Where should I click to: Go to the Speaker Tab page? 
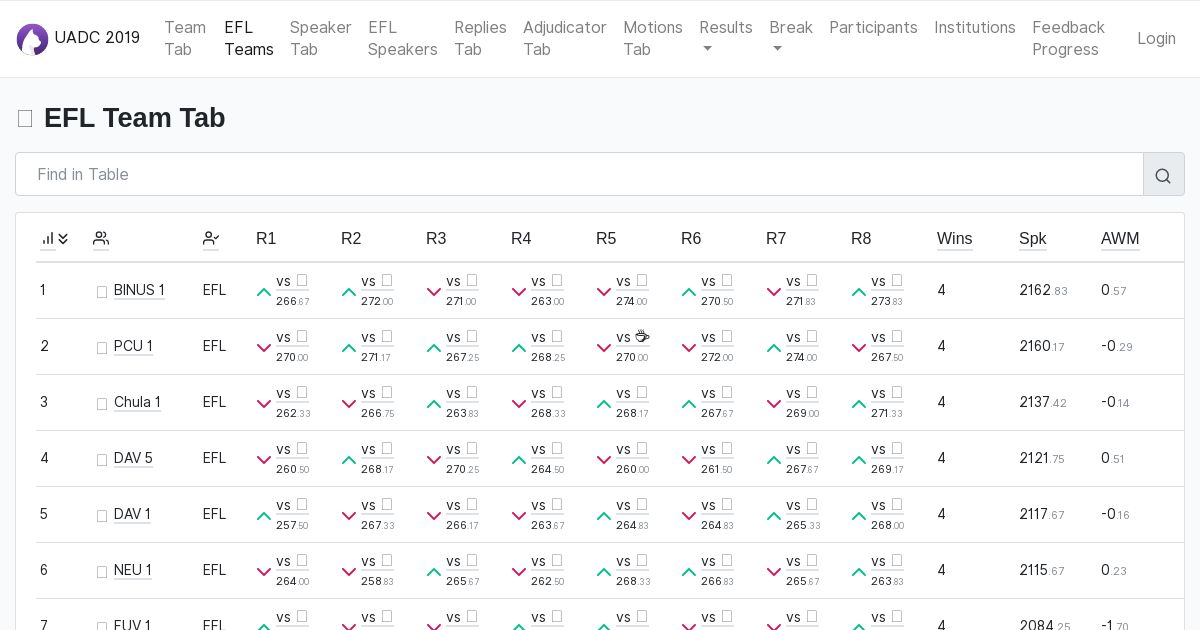click(x=320, y=38)
